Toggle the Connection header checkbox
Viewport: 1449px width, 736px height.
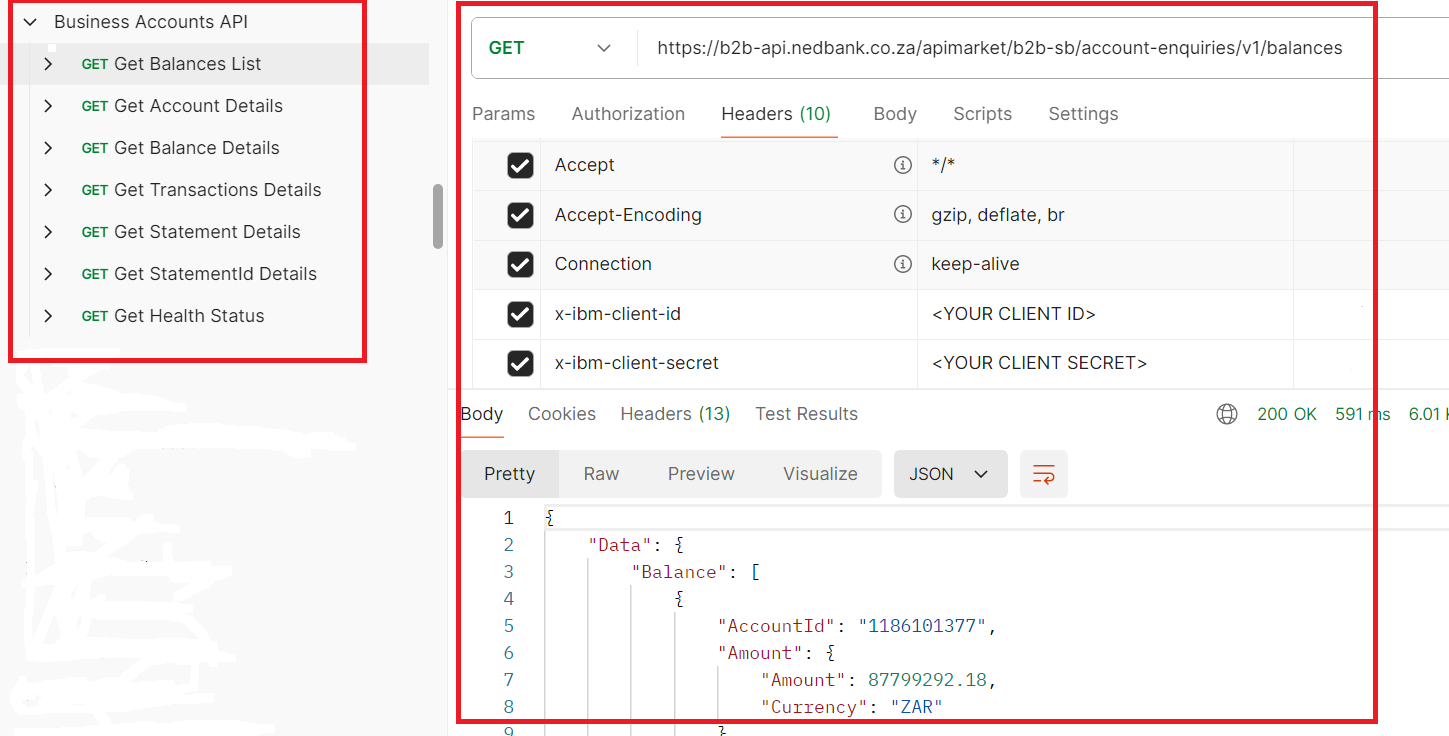520,264
